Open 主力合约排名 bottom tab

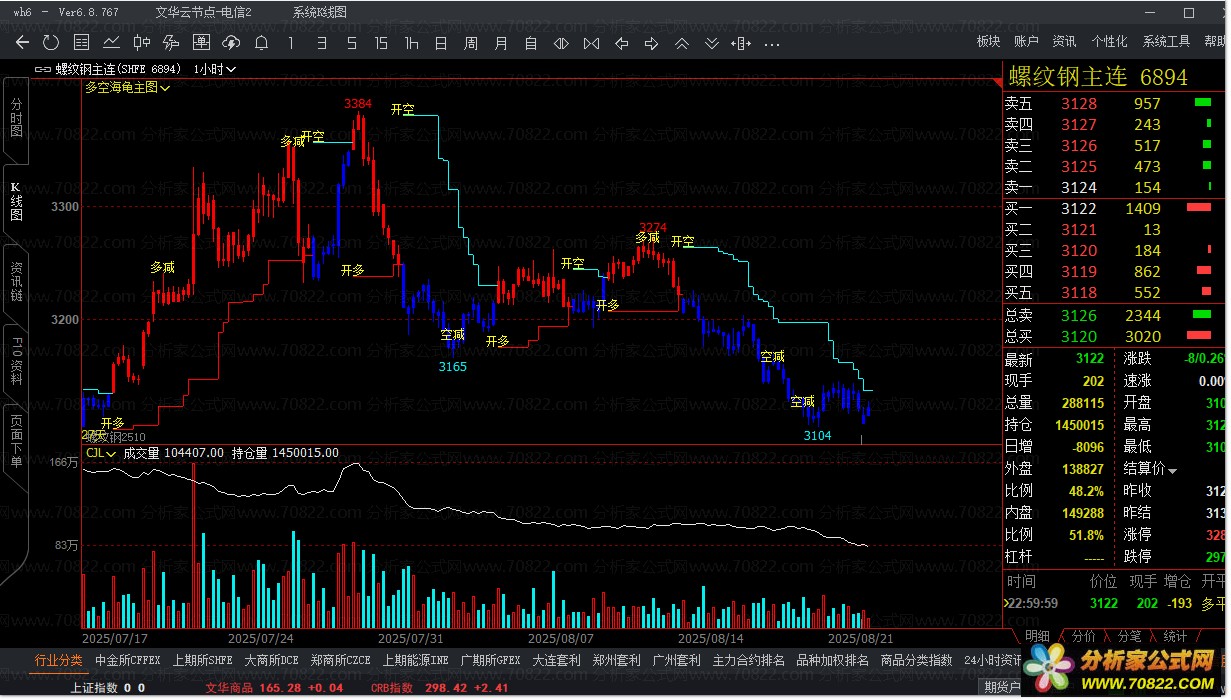[750, 660]
